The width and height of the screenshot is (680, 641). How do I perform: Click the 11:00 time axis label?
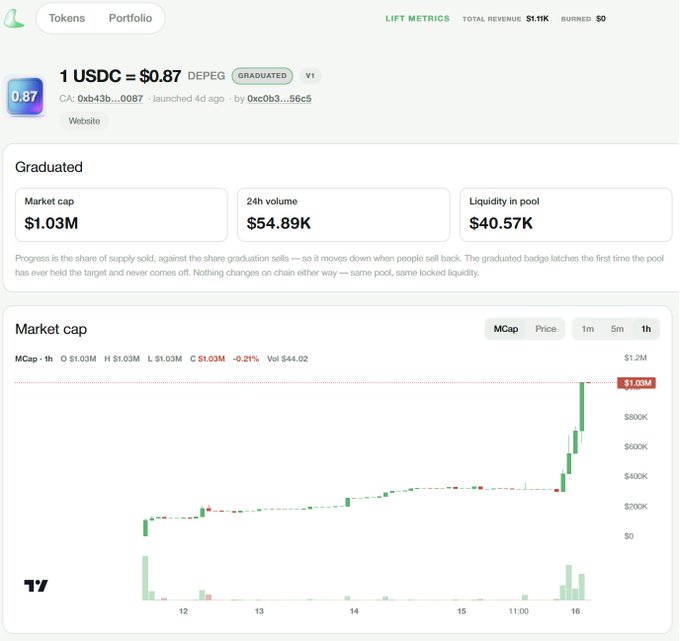[519, 611]
